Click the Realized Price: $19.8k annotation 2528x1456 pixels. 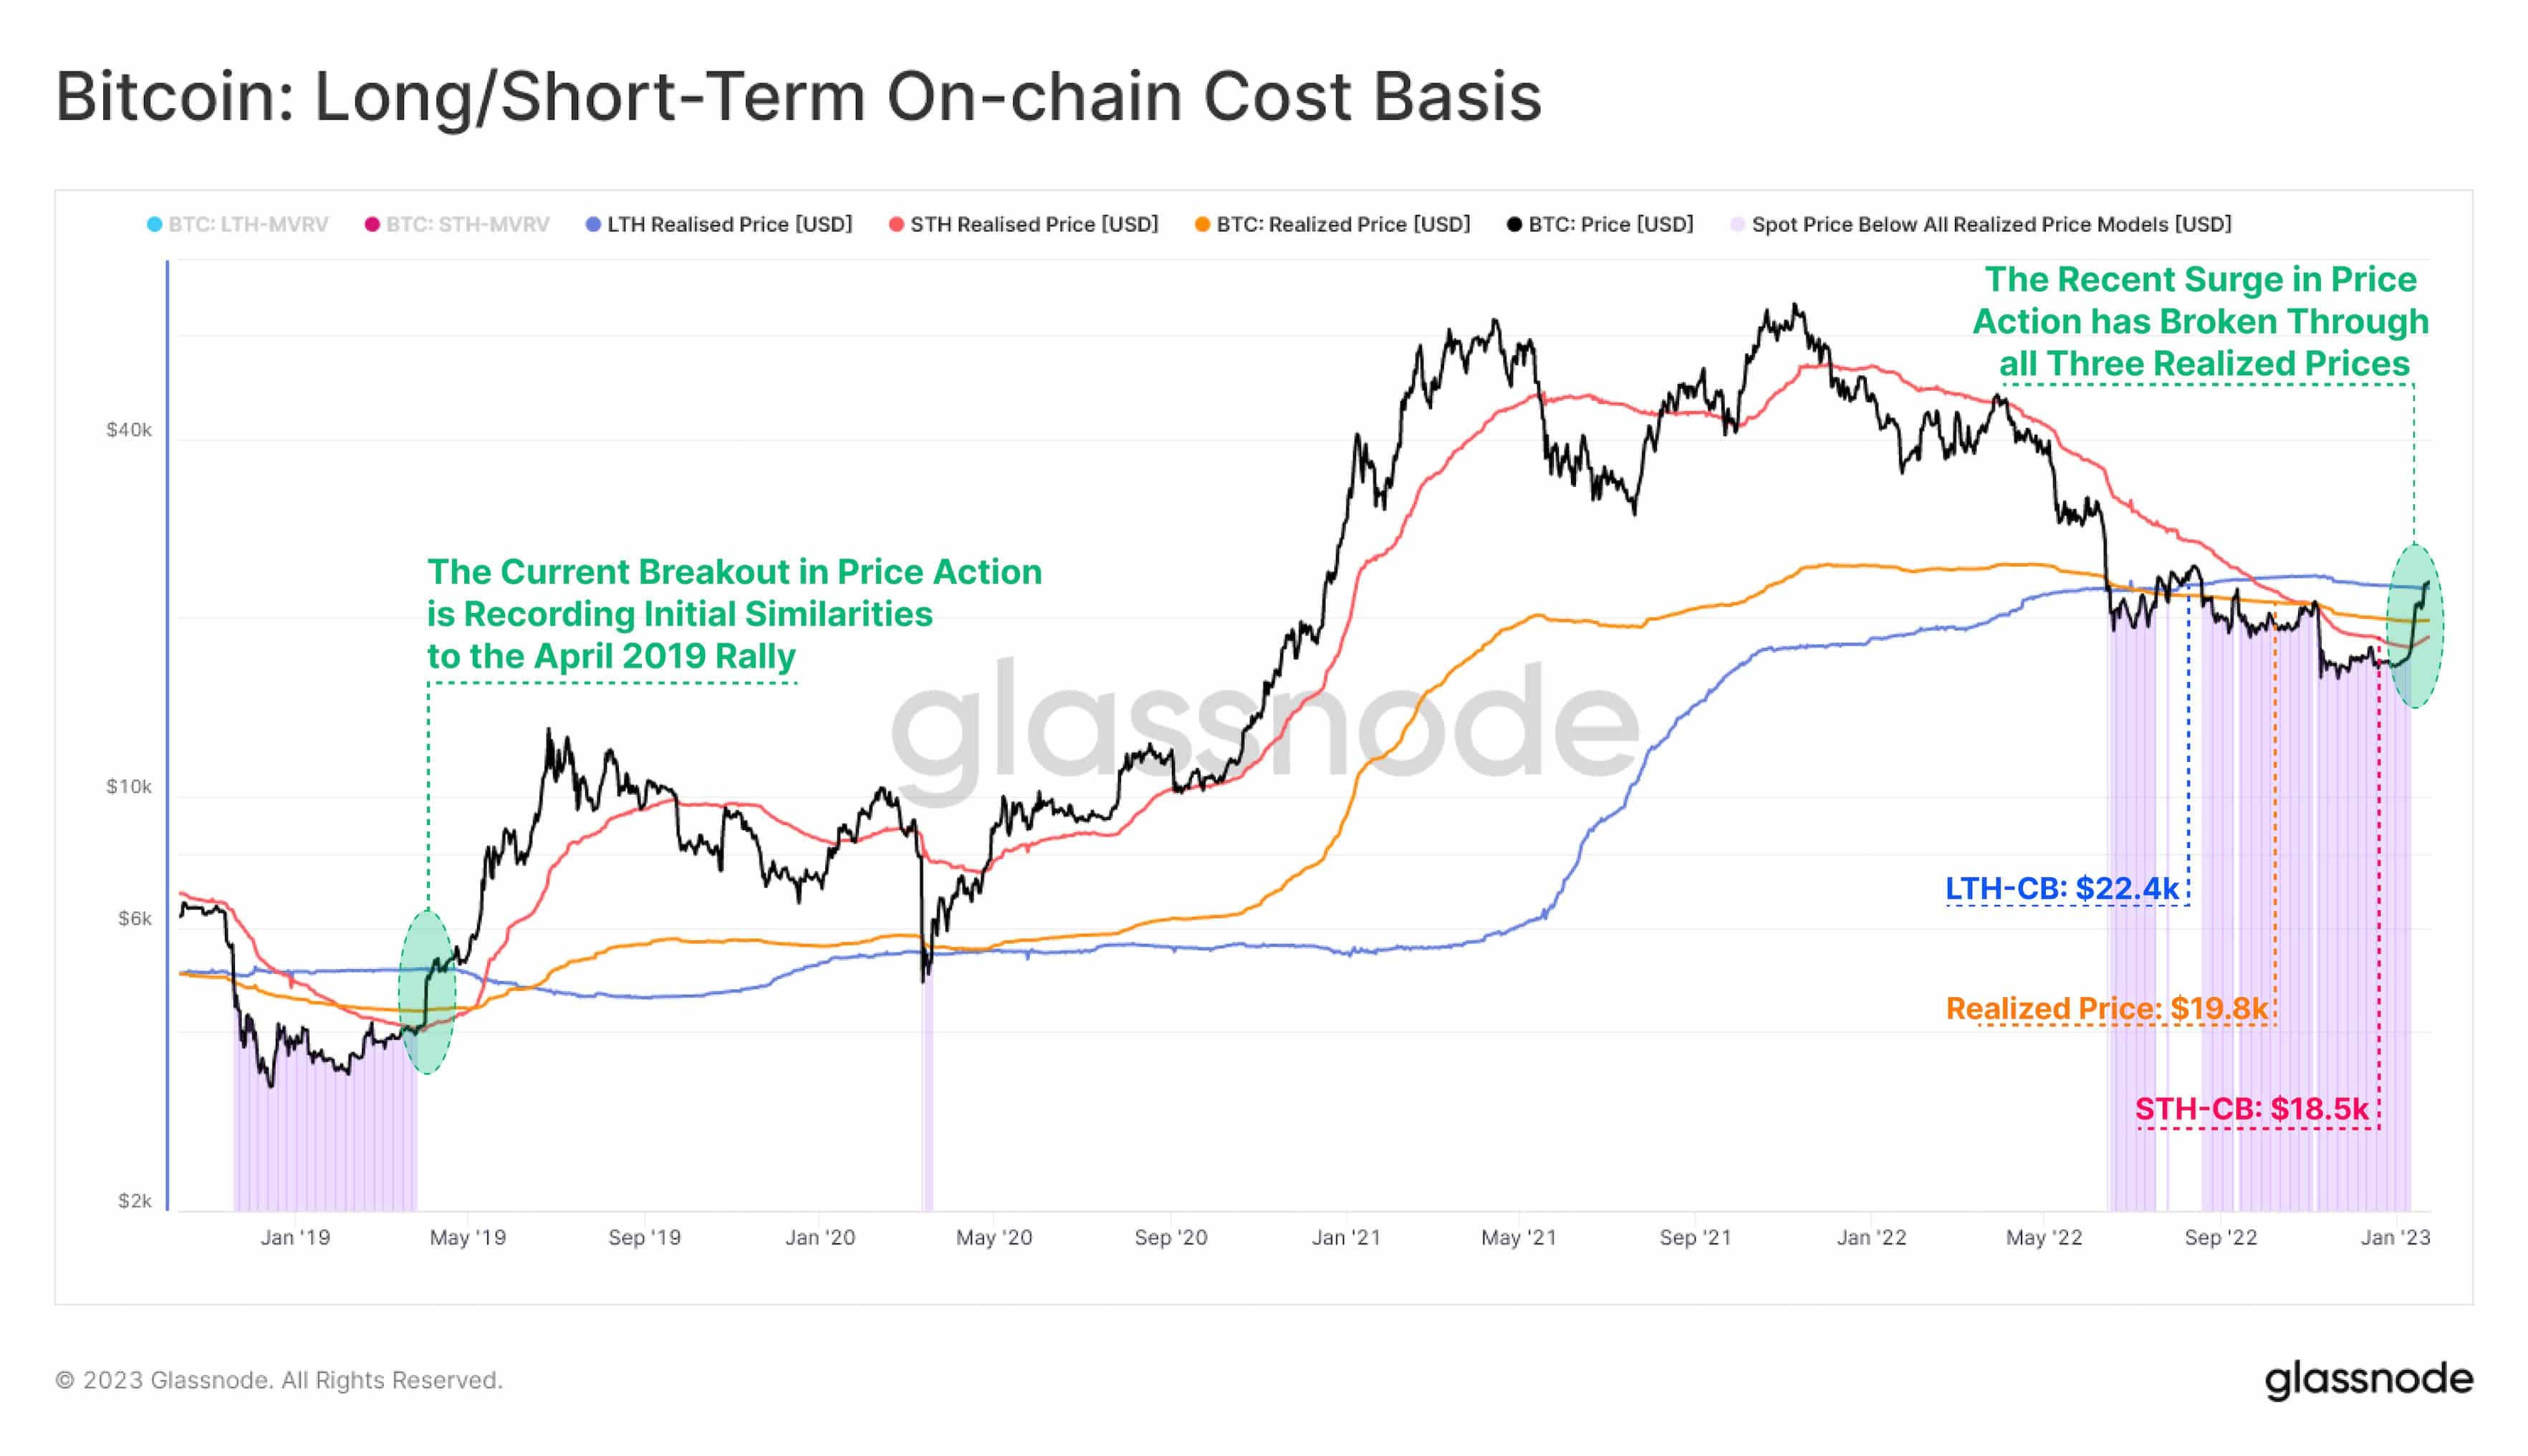click(2106, 1008)
